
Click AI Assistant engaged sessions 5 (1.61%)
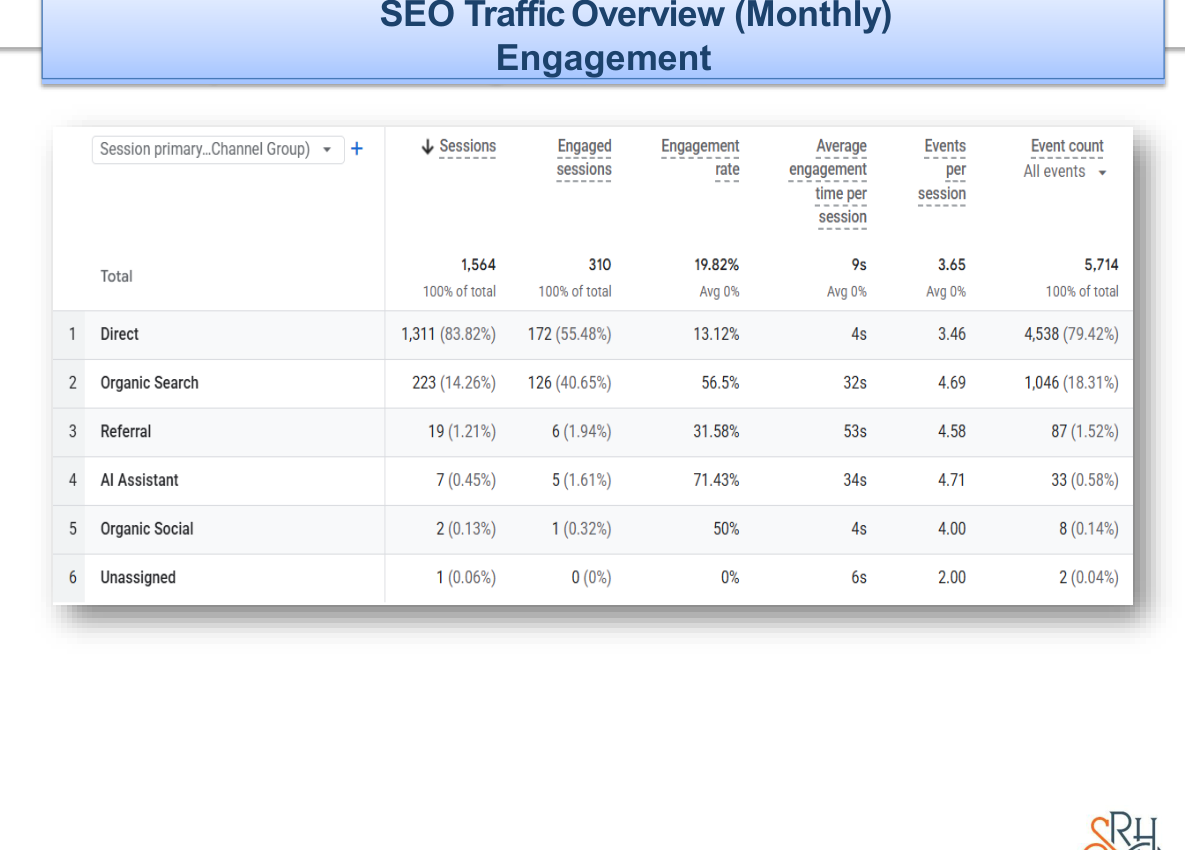point(581,480)
